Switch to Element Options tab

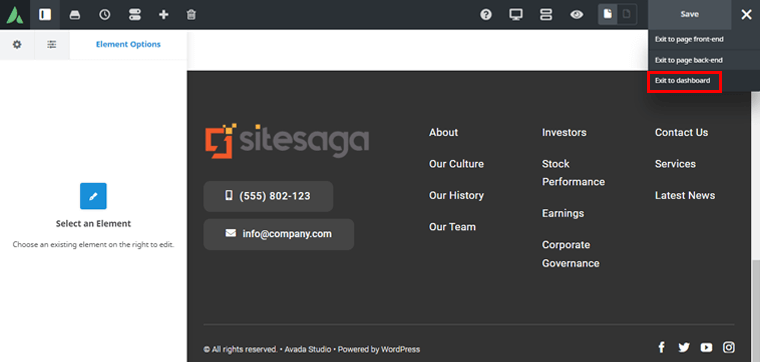[x=128, y=45]
